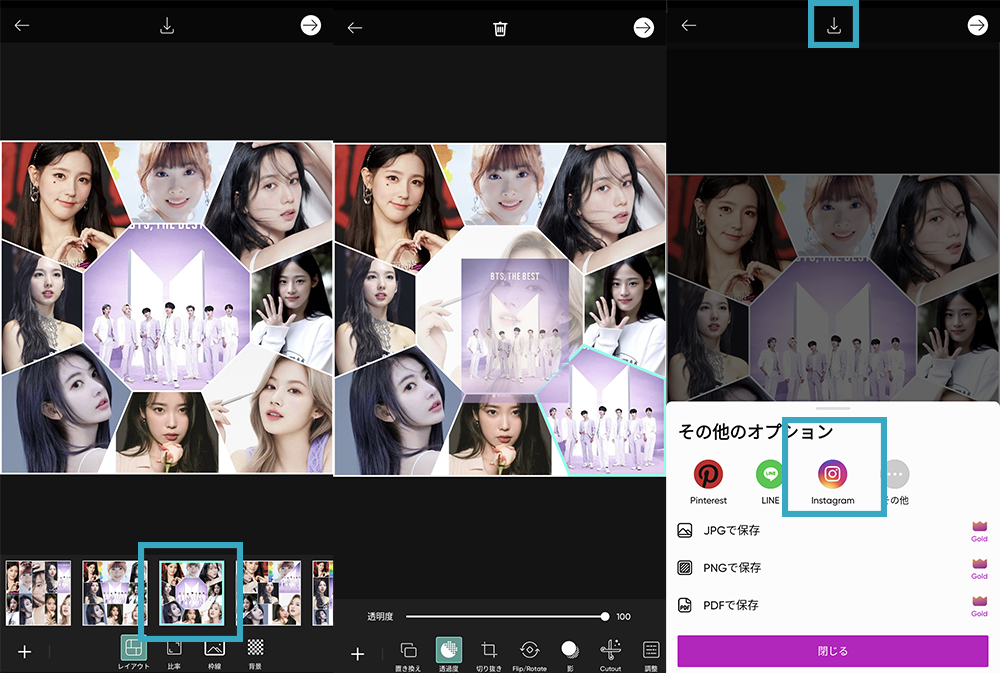Tap the 置き換え (Replace) icon
Viewport: 1000px width, 673px height.
(x=408, y=652)
